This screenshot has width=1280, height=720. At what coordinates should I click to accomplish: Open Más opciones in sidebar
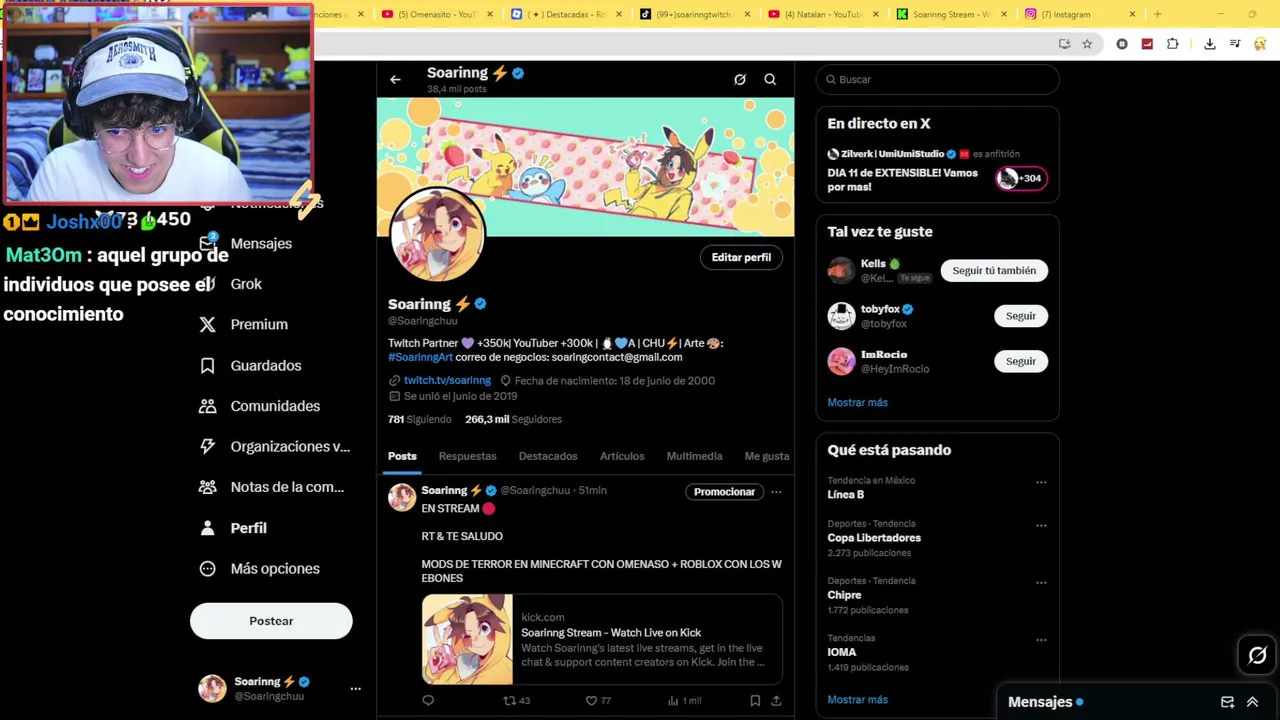click(x=259, y=568)
